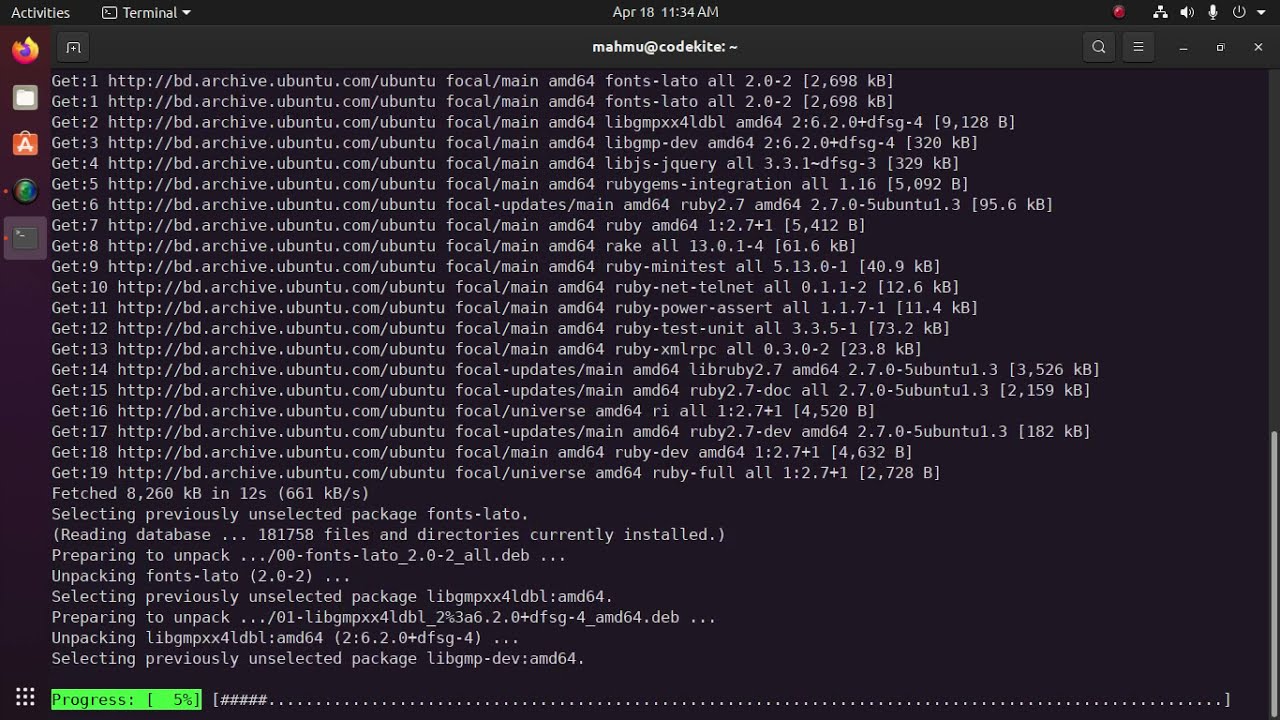Open the Terminal app menu dropdown

[x=146, y=12]
